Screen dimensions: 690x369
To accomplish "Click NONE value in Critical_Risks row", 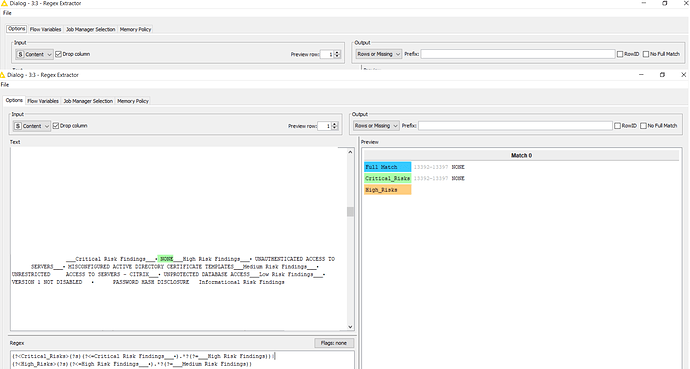I will (458, 179).
